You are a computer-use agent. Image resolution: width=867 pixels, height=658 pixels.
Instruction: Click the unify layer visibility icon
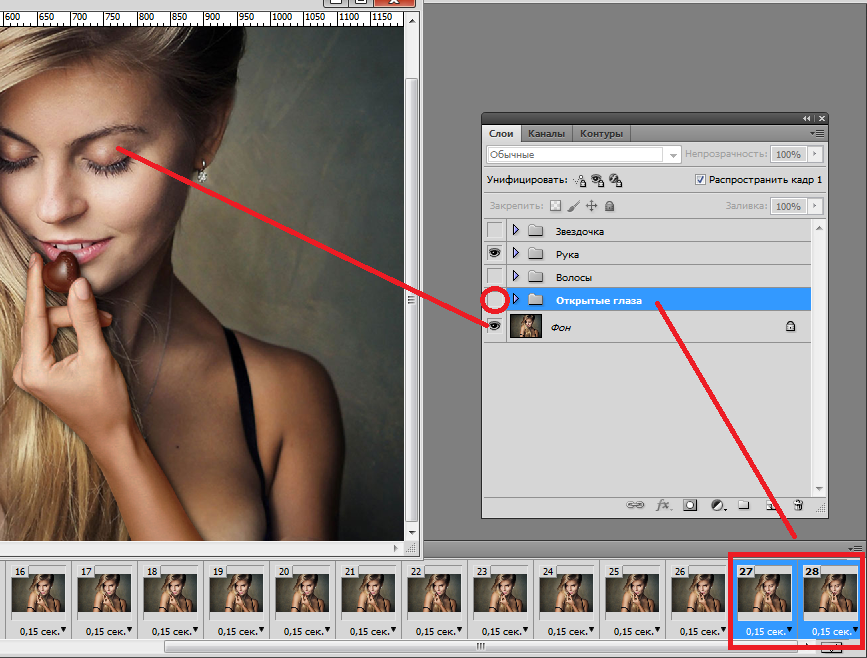click(x=597, y=181)
